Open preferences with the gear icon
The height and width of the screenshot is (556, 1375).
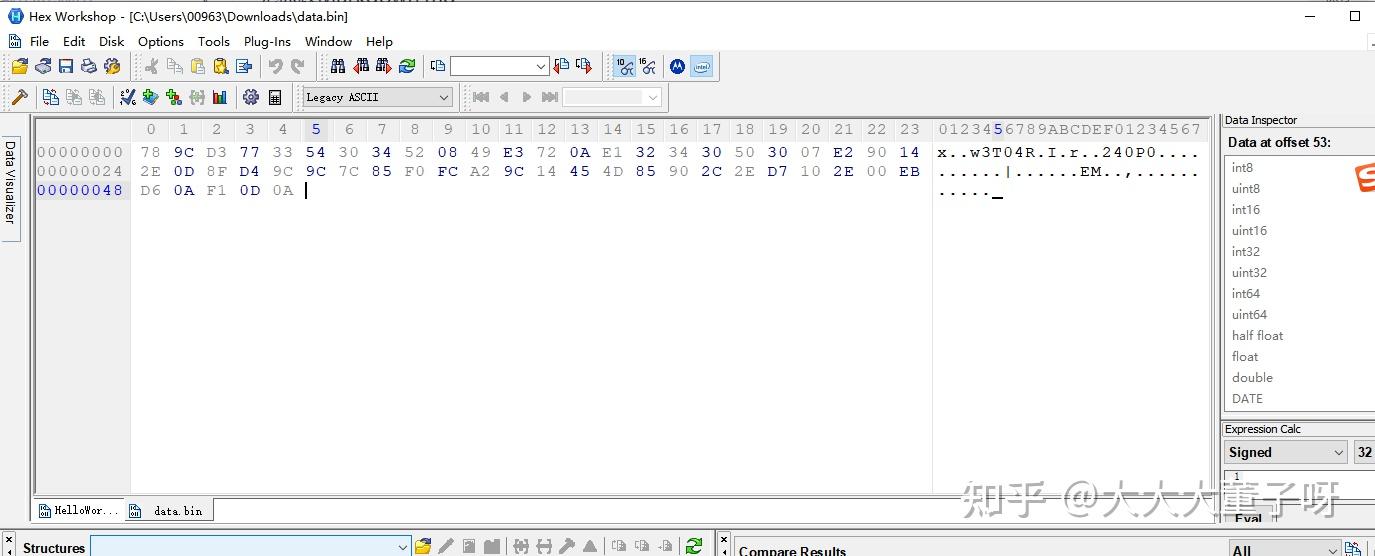point(251,97)
